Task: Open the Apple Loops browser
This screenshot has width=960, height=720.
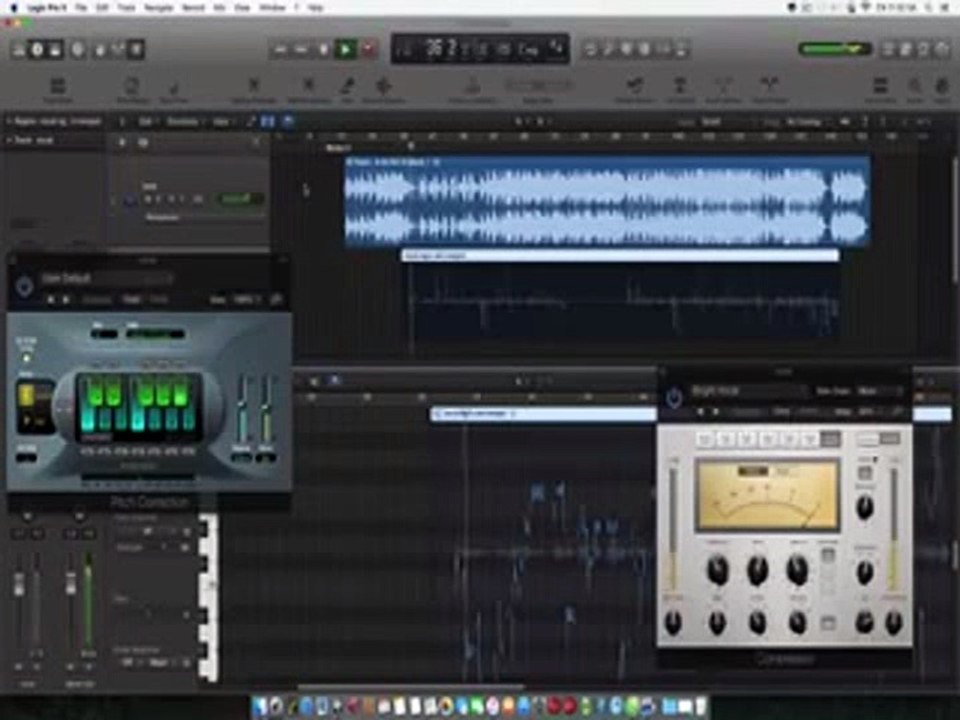Action: coord(924,50)
